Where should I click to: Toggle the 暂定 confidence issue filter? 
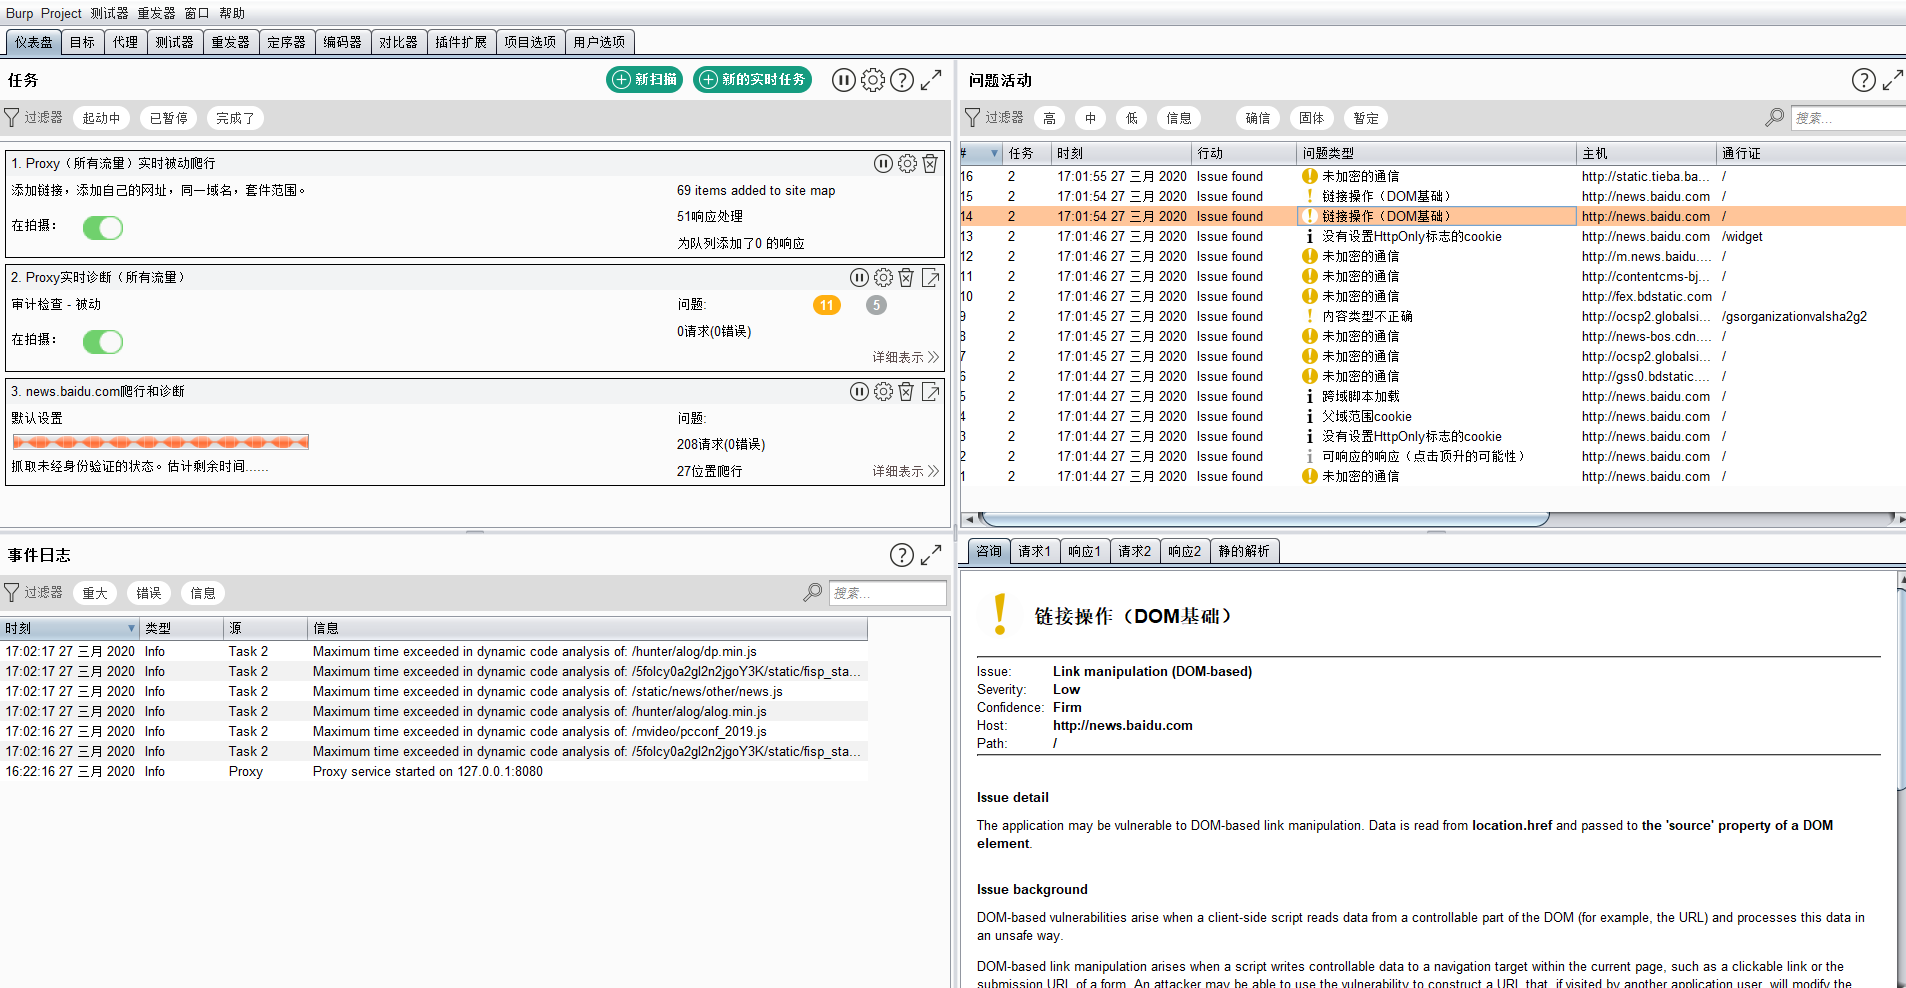pyautogui.click(x=1366, y=118)
